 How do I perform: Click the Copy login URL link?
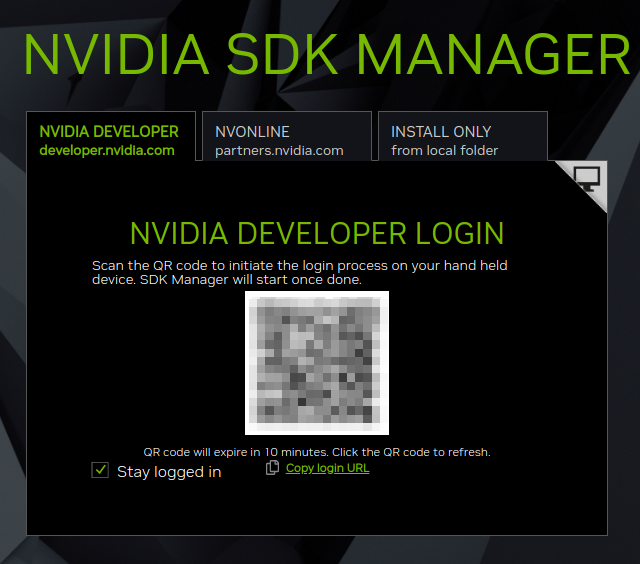tap(327, 468)
